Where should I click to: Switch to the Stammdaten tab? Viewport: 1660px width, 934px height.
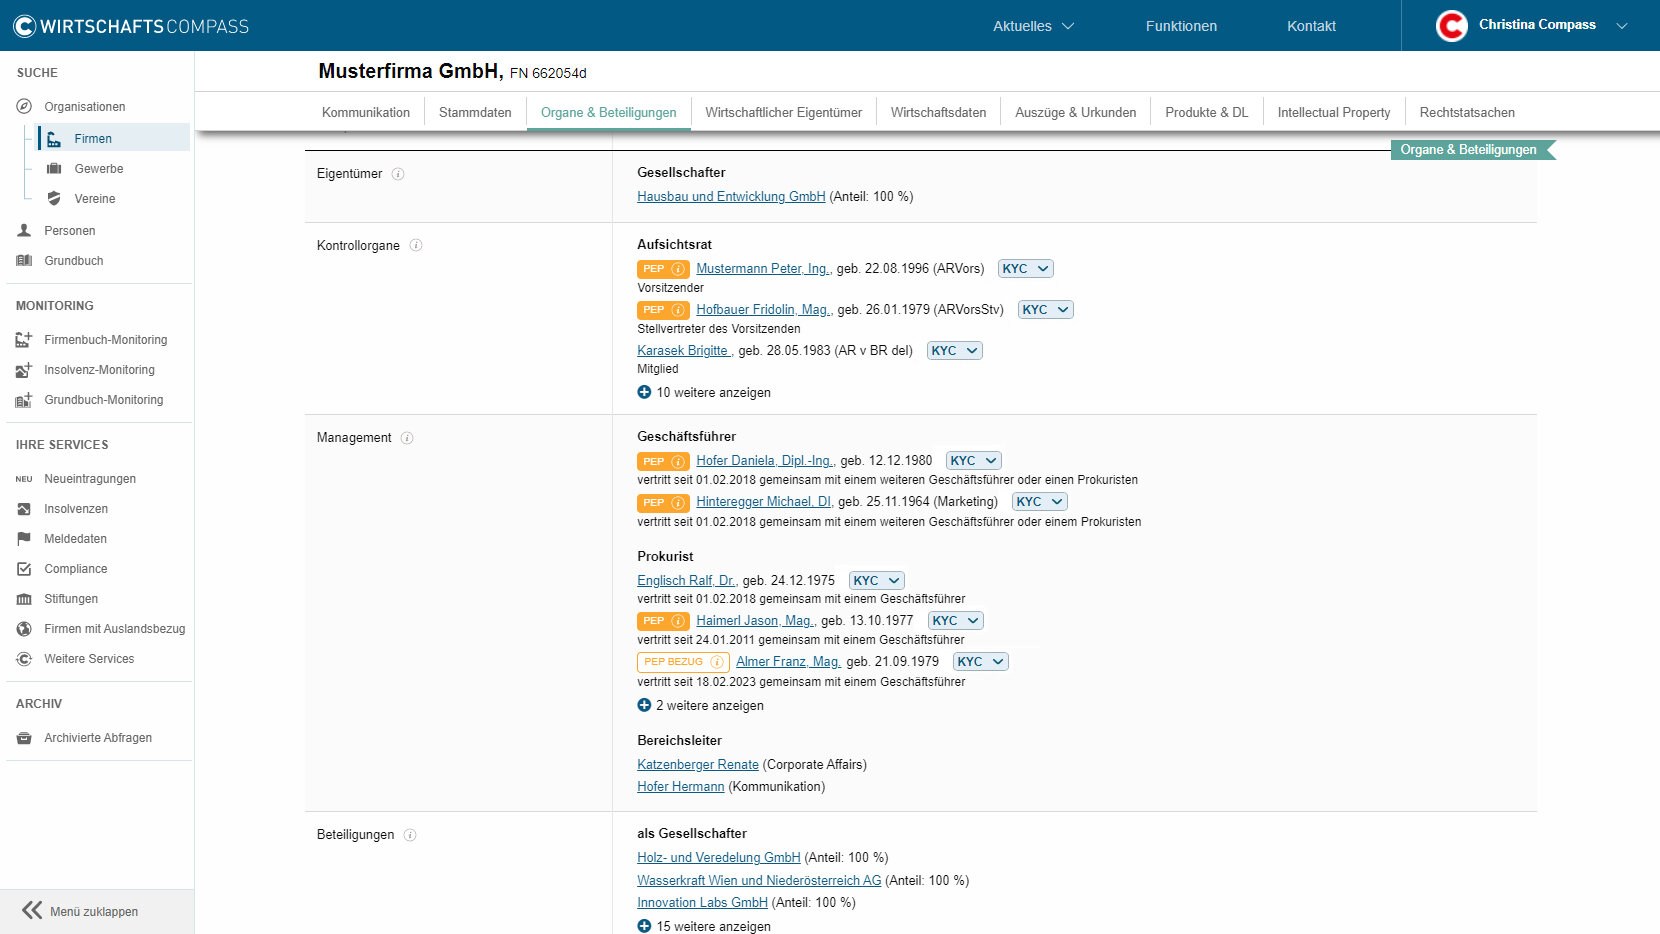coord(475,112)
